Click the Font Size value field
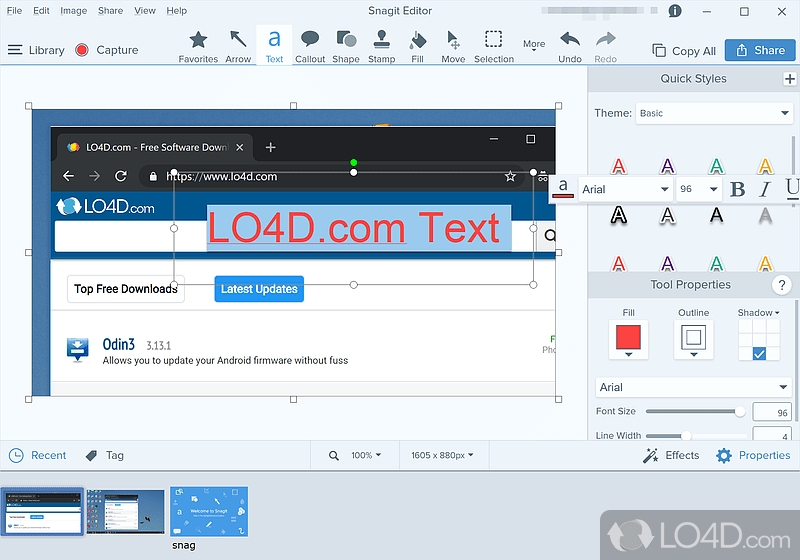This screenshot has height=560, width=800. [x=771, y=412]
